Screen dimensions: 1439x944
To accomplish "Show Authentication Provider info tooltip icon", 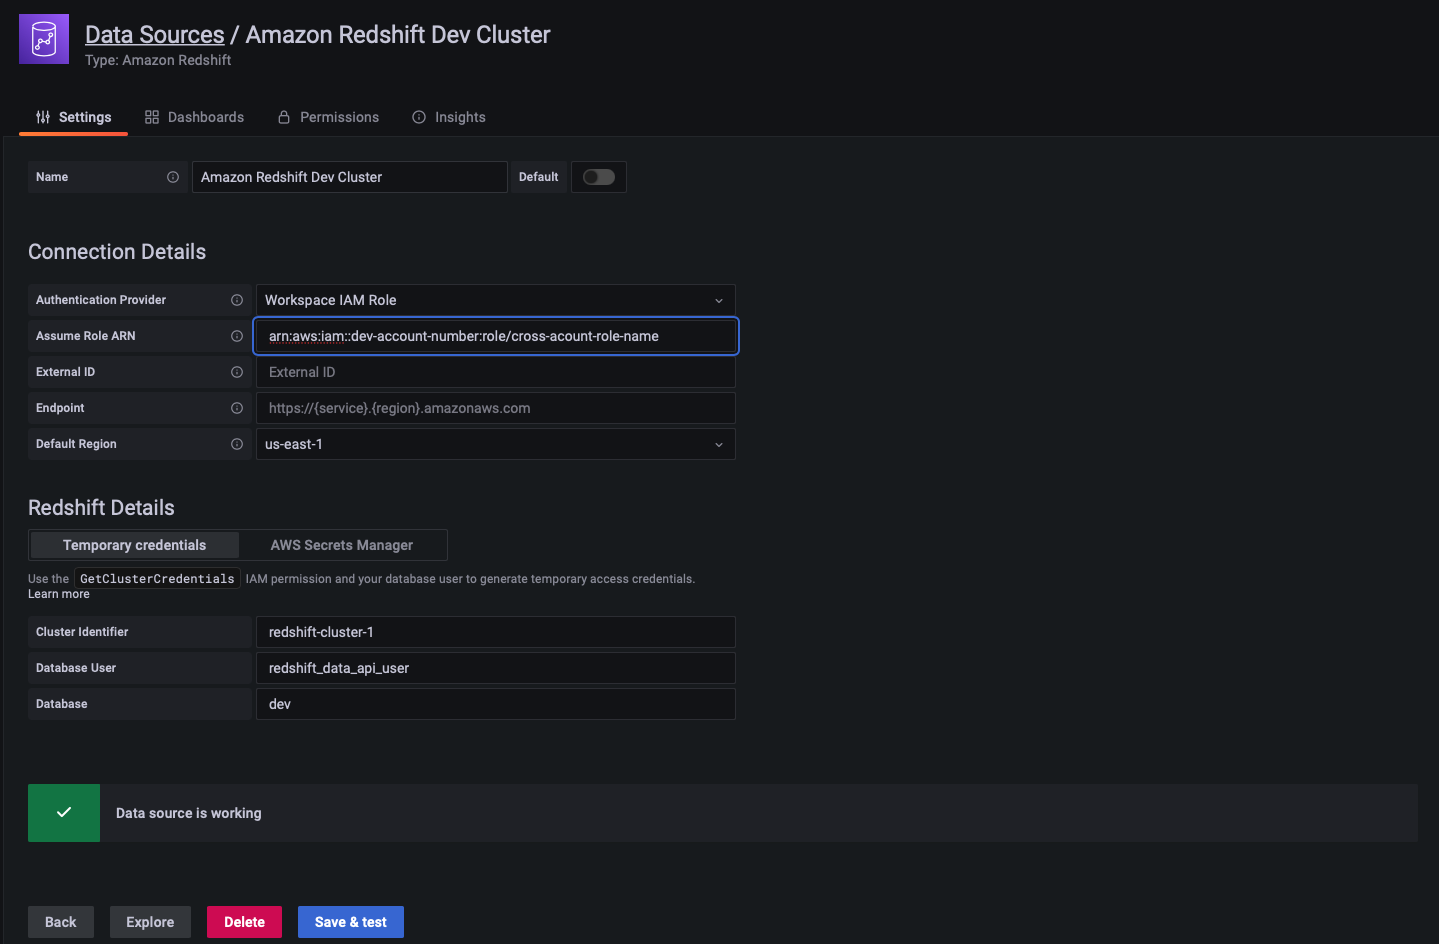I will (x=237, y=300).
